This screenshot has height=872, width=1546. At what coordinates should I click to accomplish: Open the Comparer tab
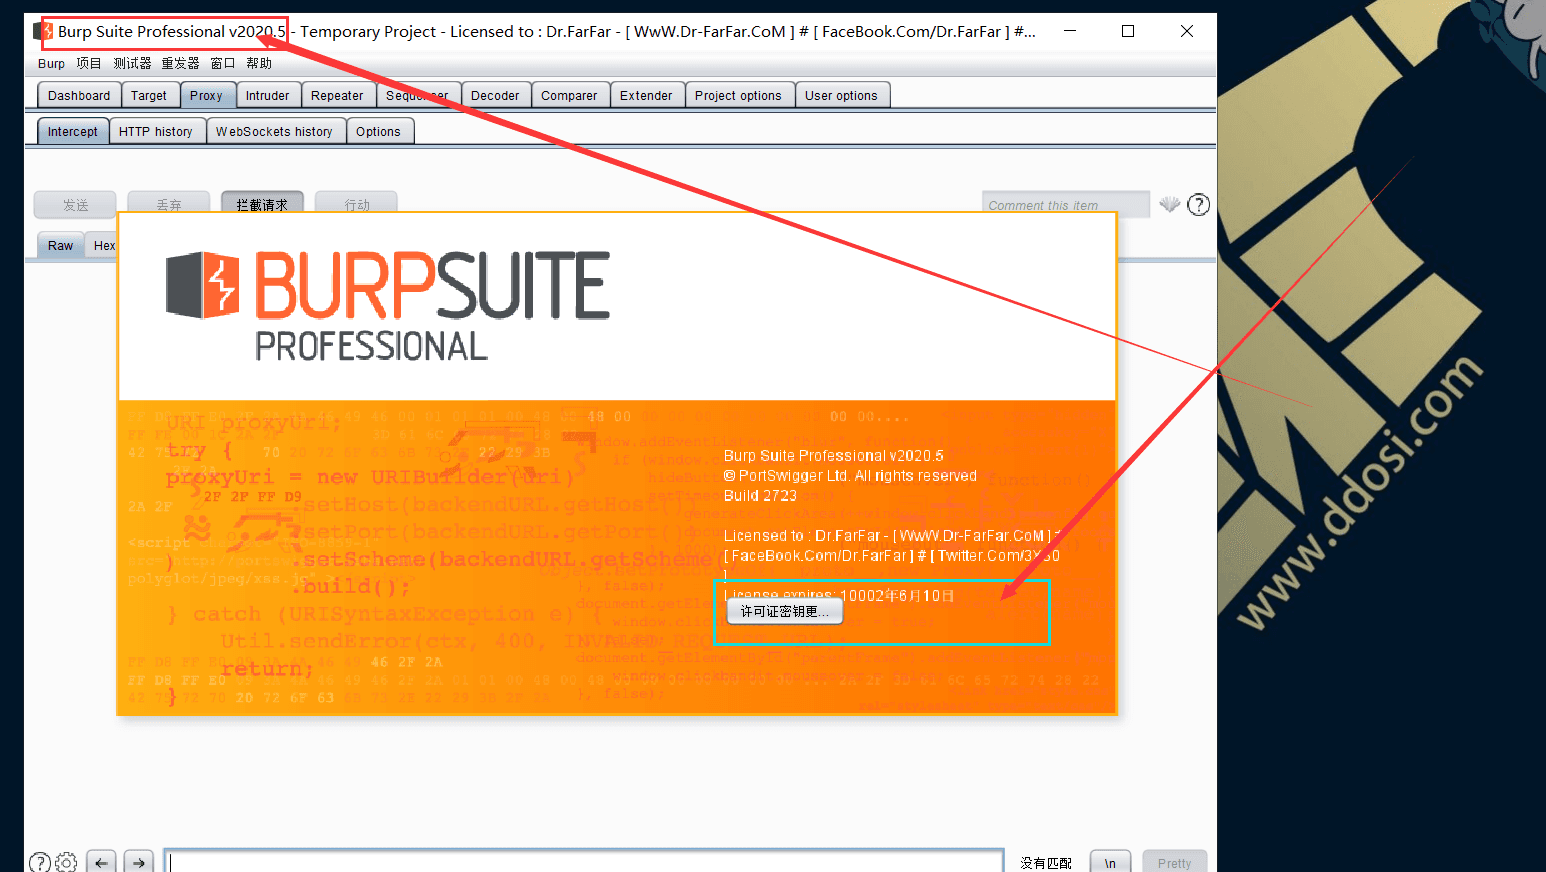click(569, 96)
